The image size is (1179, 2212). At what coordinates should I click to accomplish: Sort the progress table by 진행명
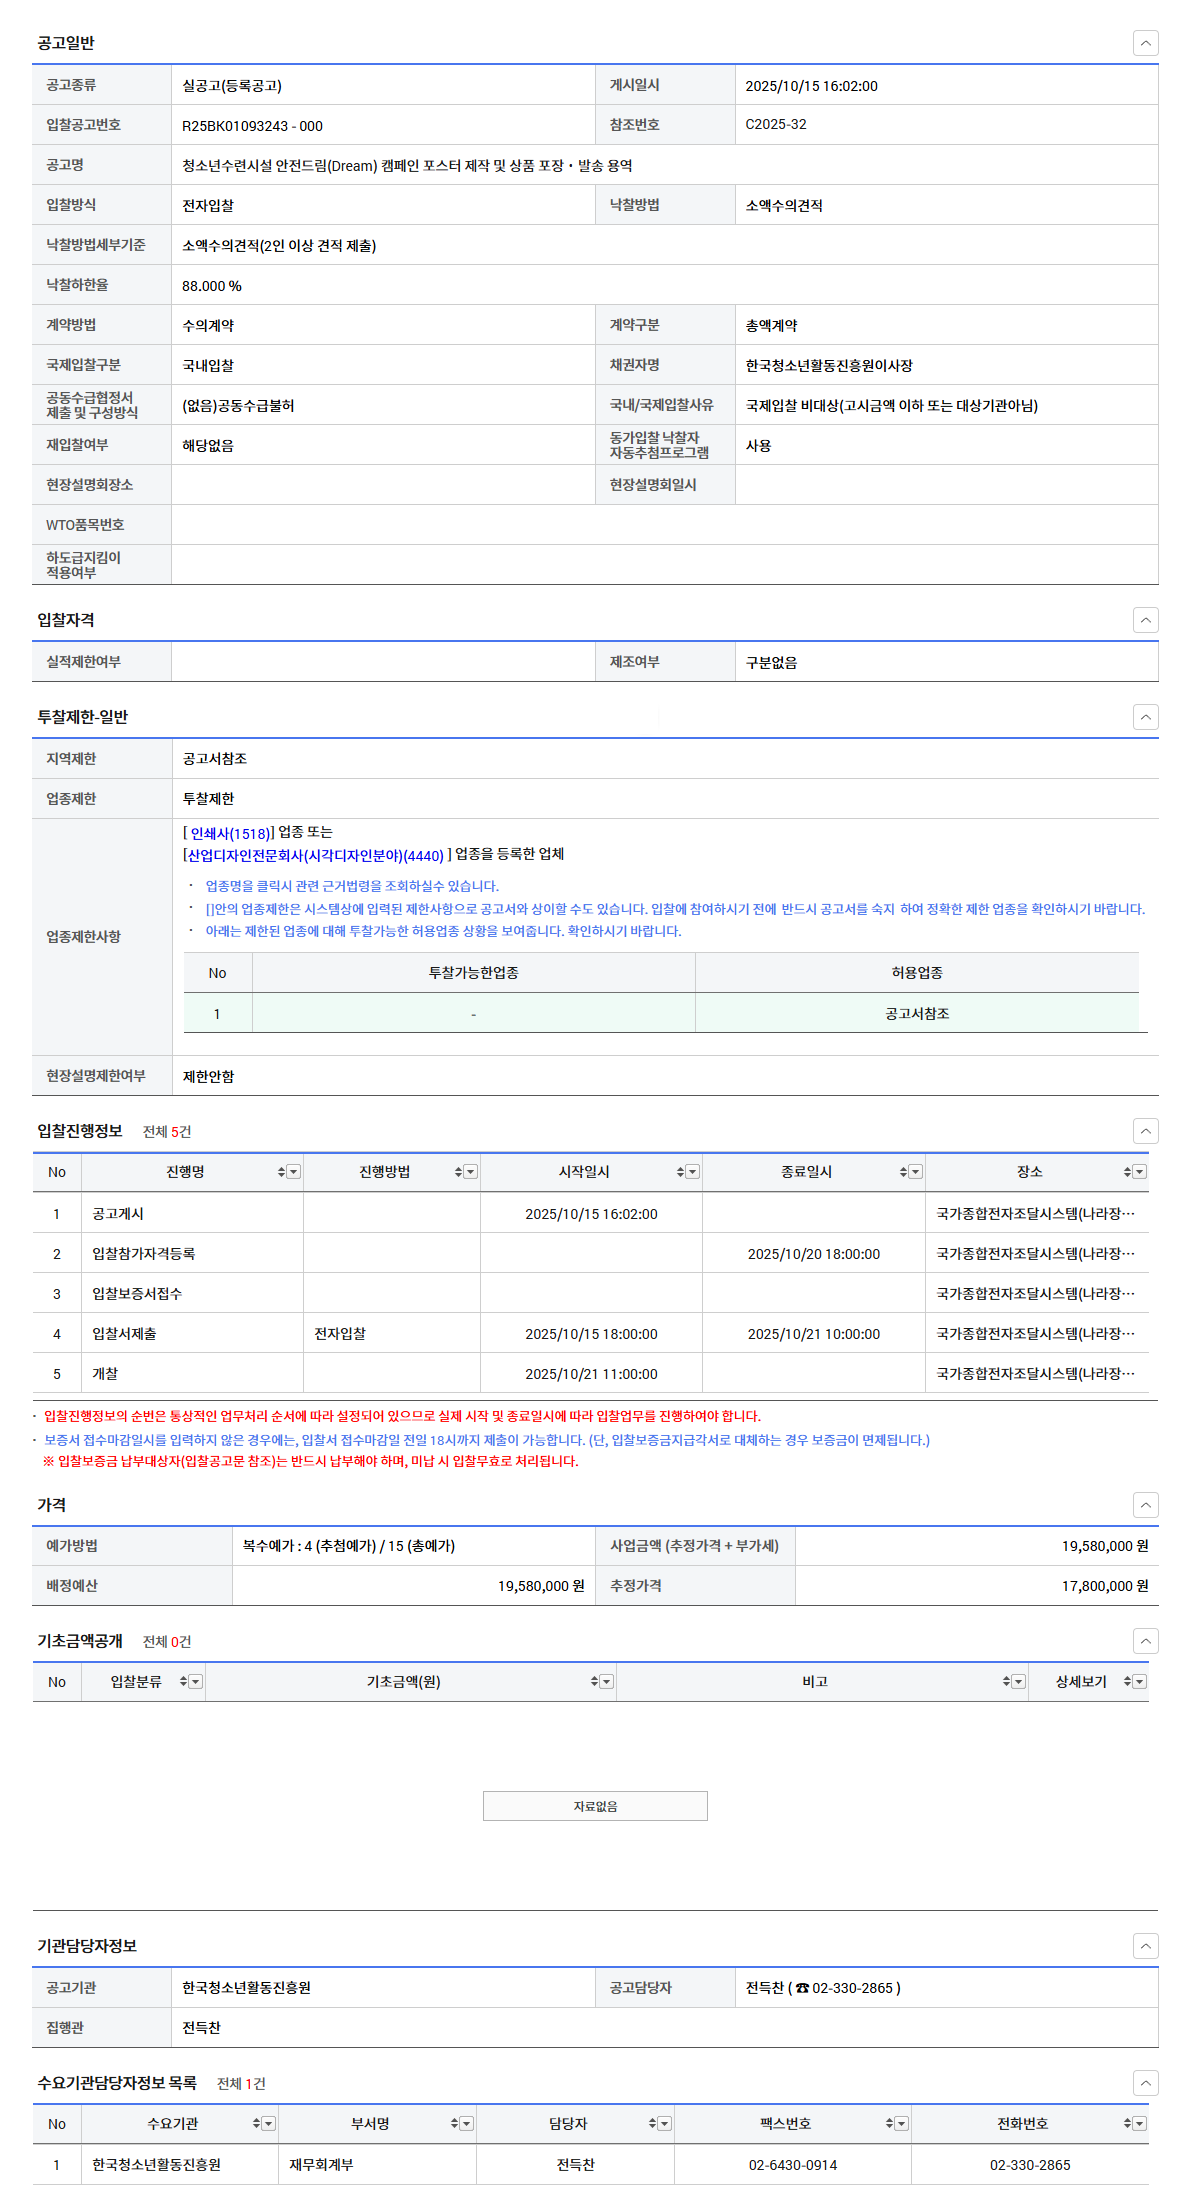(x=281, y=1172)
